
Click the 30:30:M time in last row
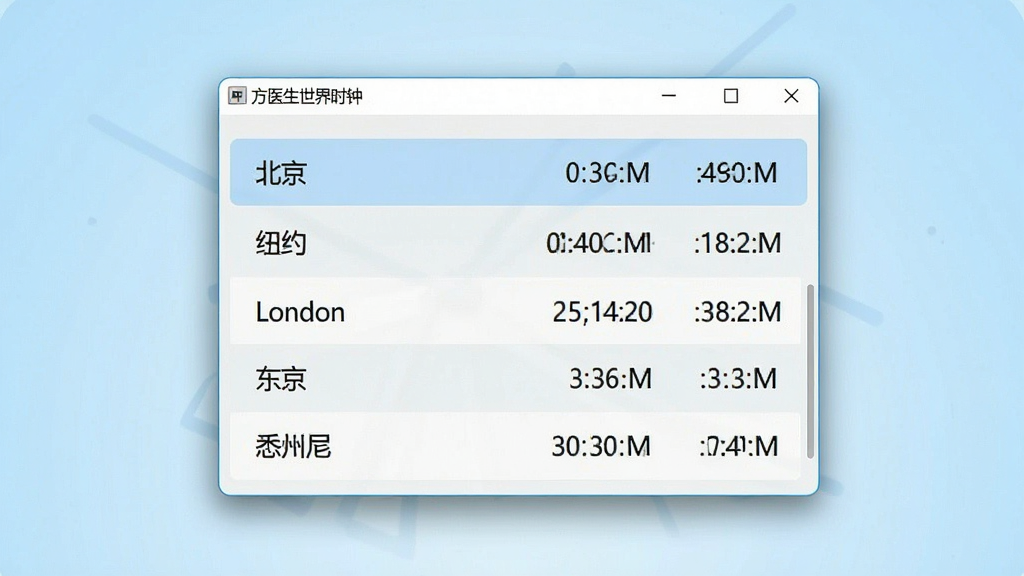click(601, 447)
